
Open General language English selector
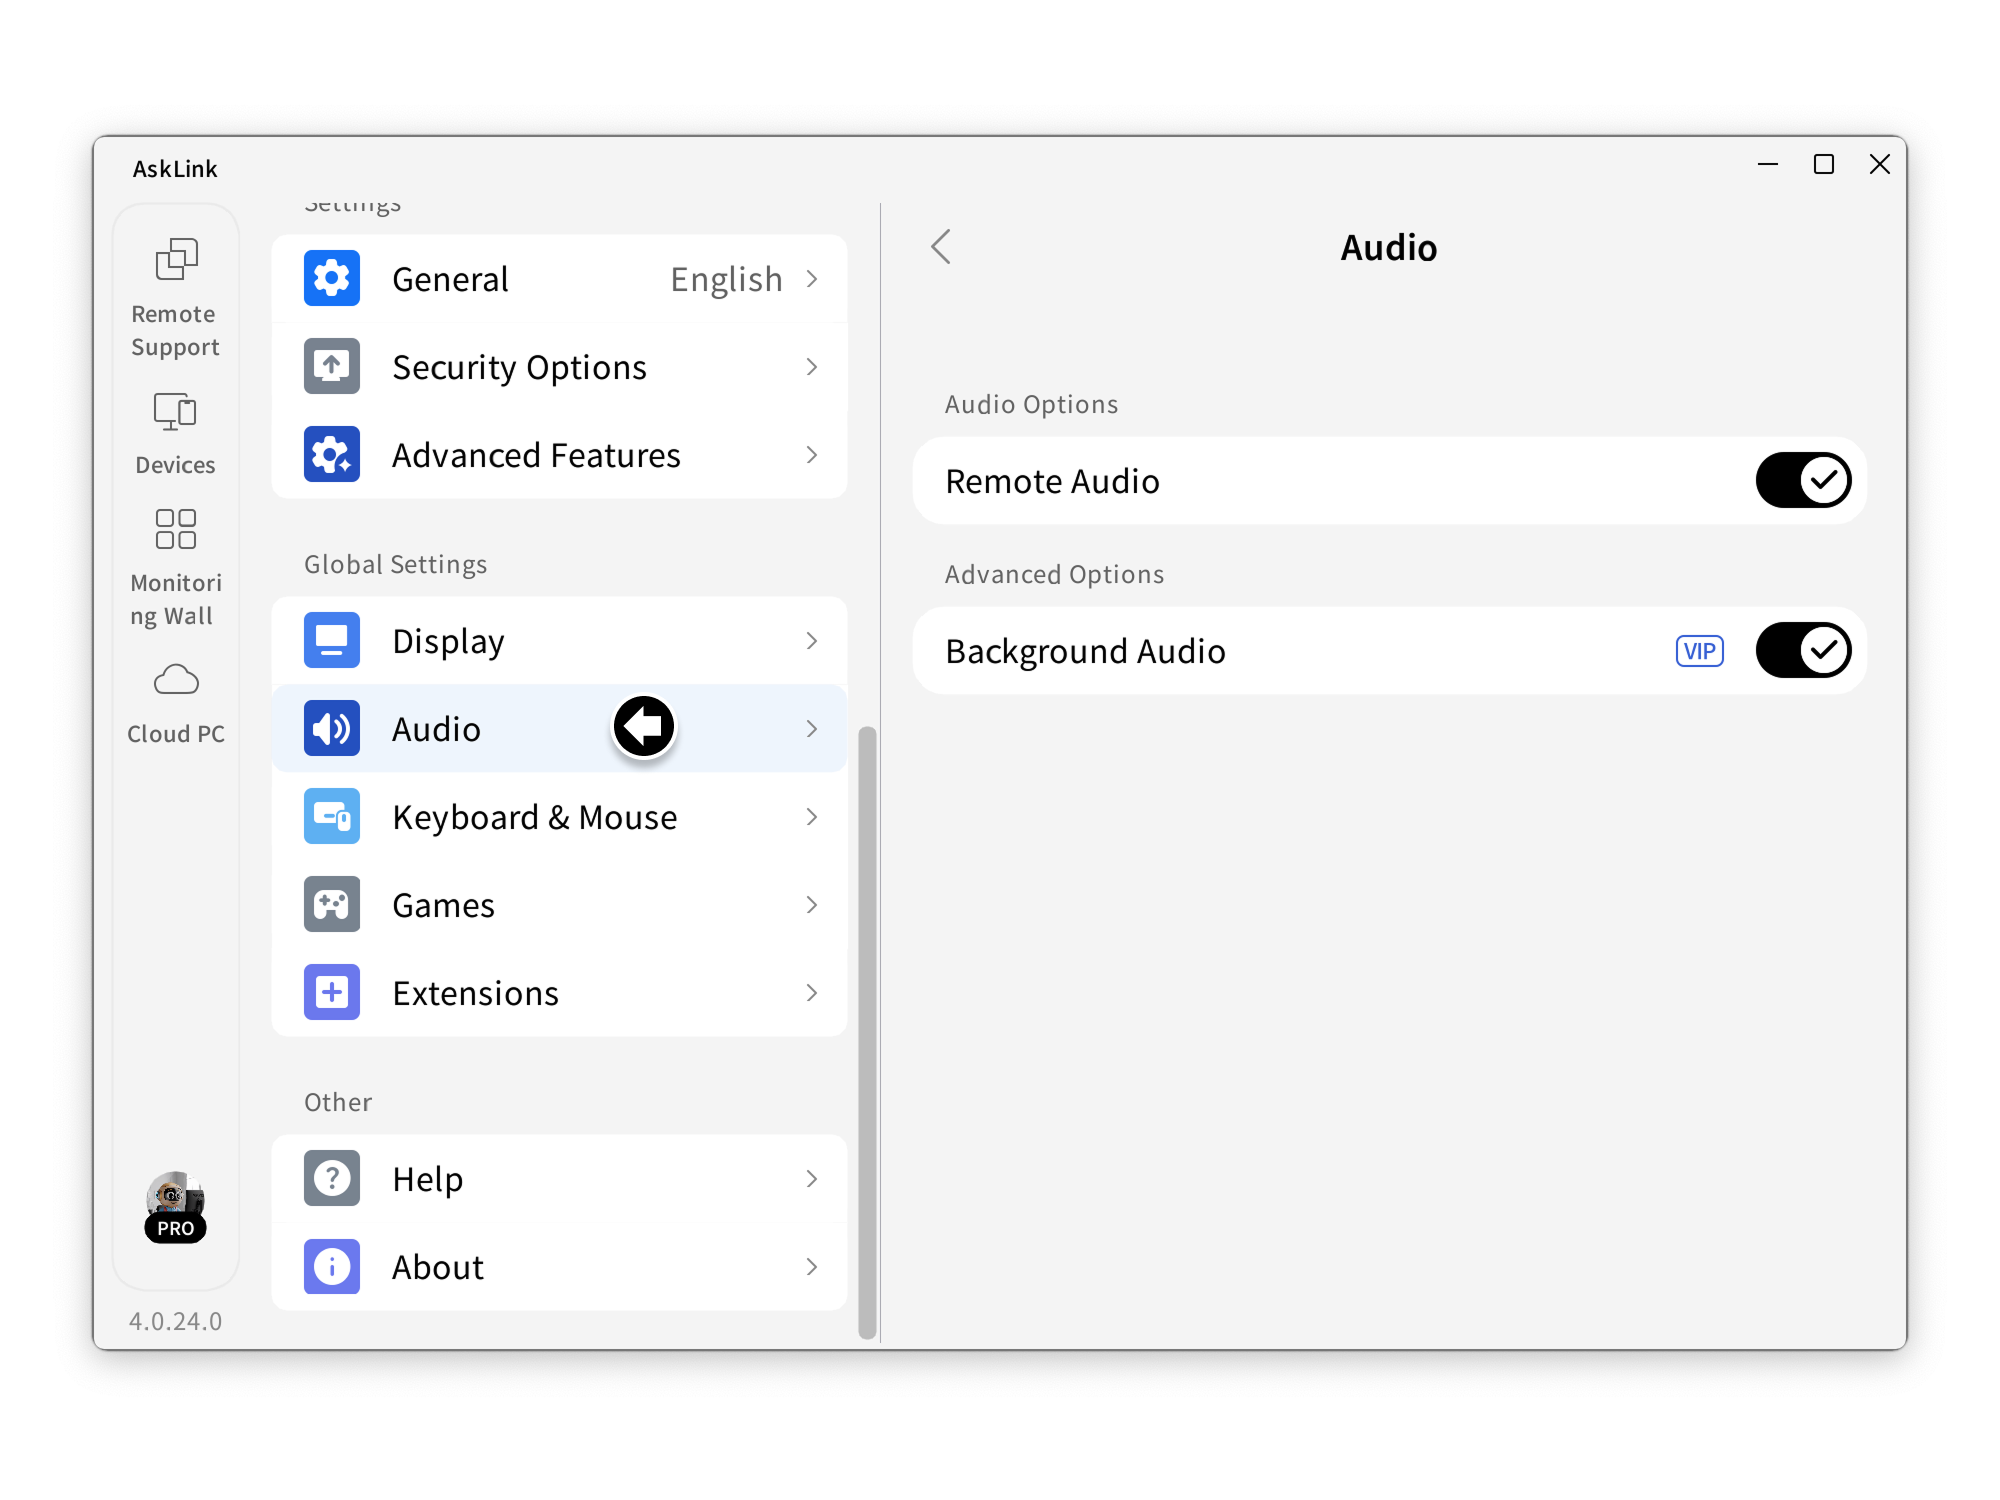(x=726, y=279)
